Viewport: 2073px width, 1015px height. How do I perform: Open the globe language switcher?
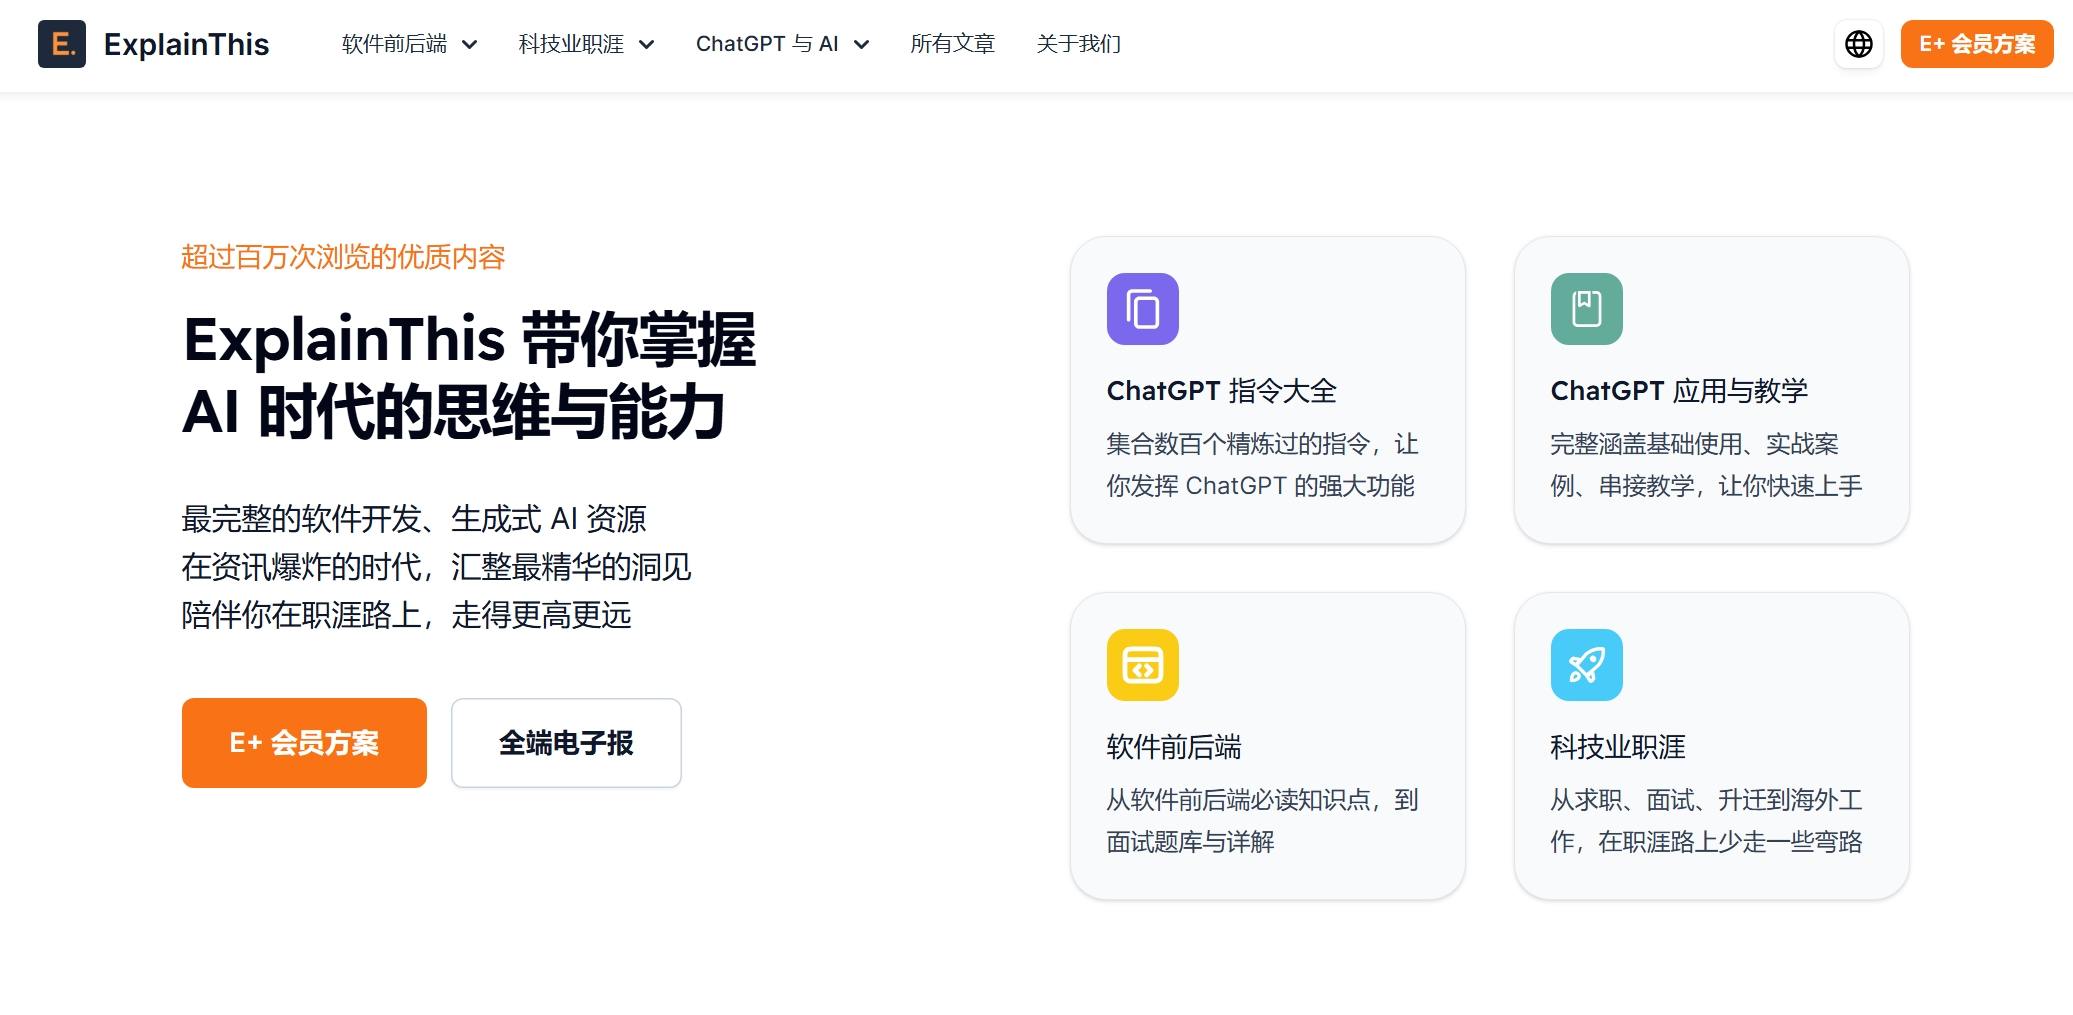(x=1859, y=44)
